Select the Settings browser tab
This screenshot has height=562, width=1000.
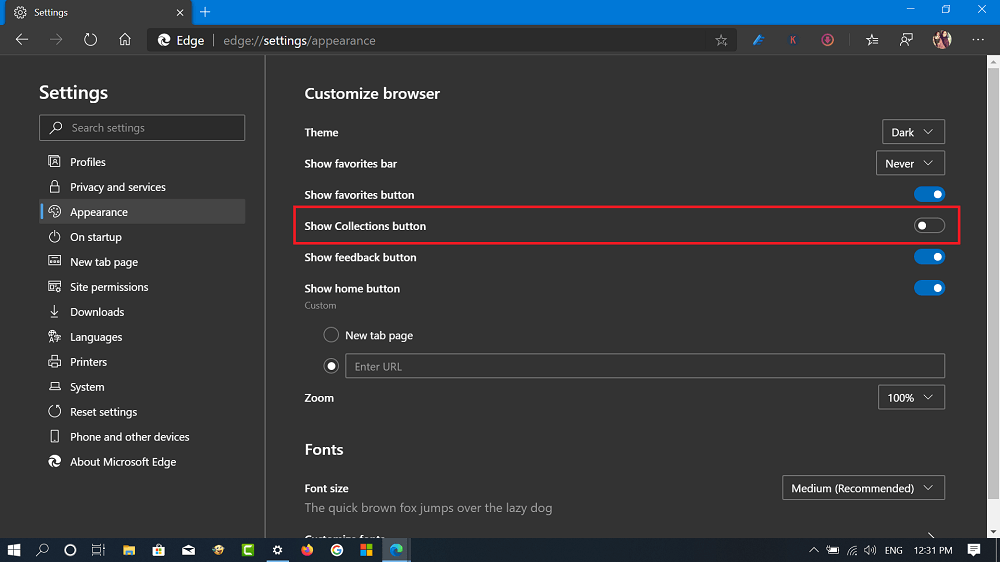98,12
